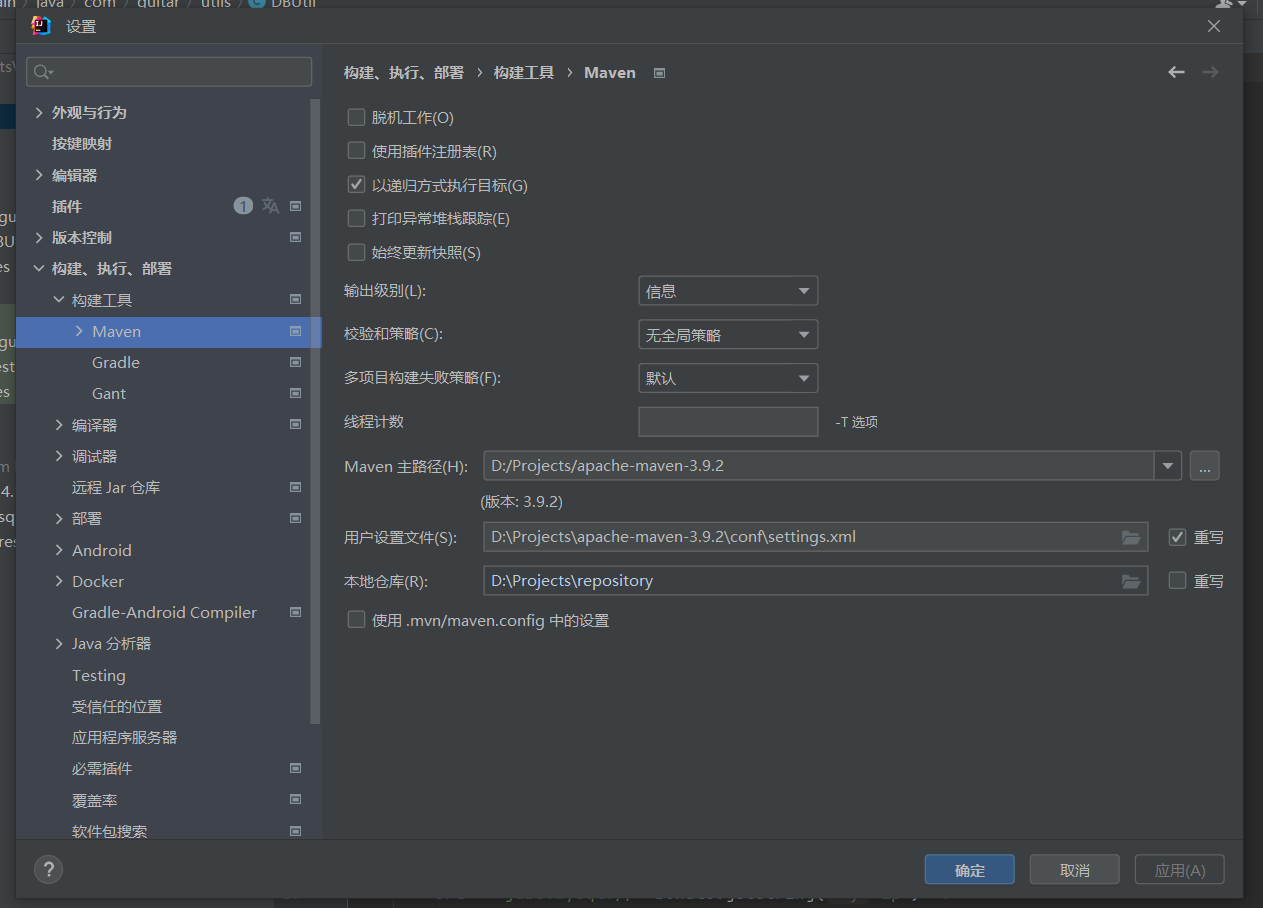Enable 使用插件注册表(R) checkbox
This screenshot has width=1263, height=908.
coord(356,151)
